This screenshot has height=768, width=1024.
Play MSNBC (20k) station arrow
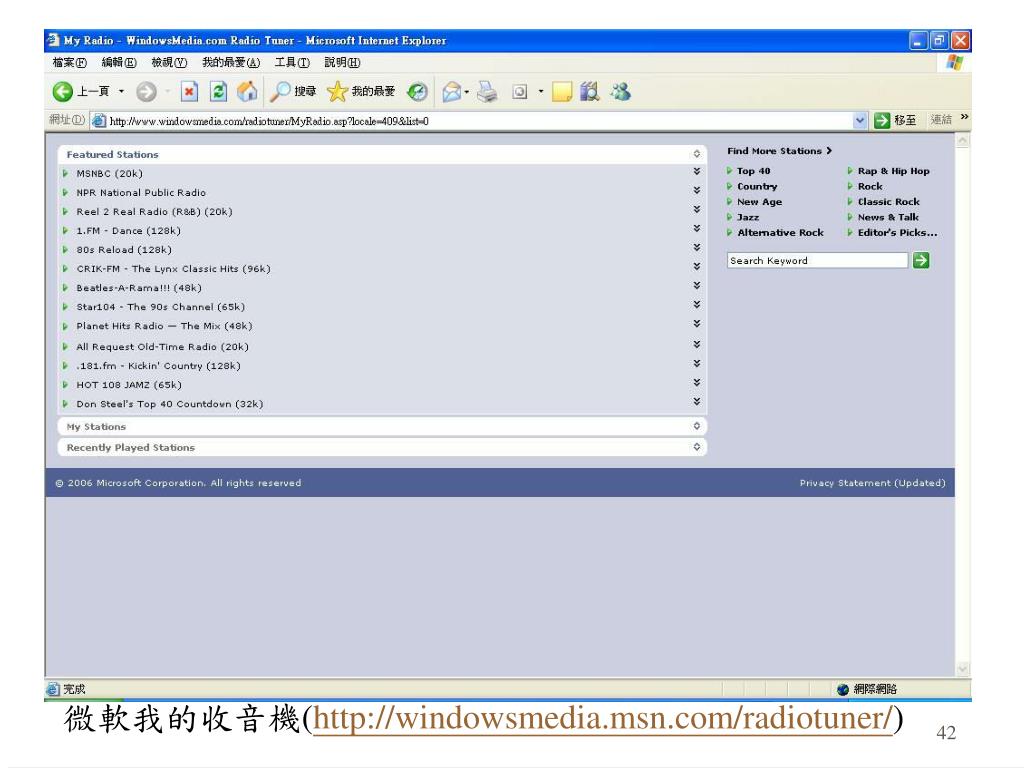(x=65, y=174)
